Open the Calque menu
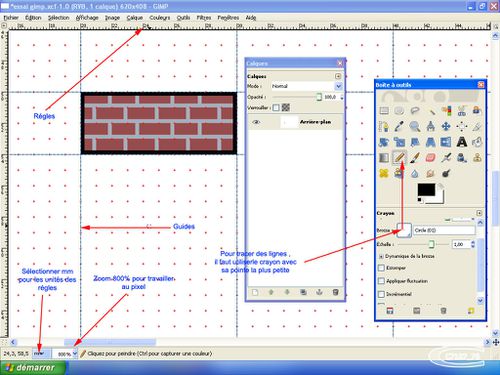500x375 pixels. [x=135, y=18]
